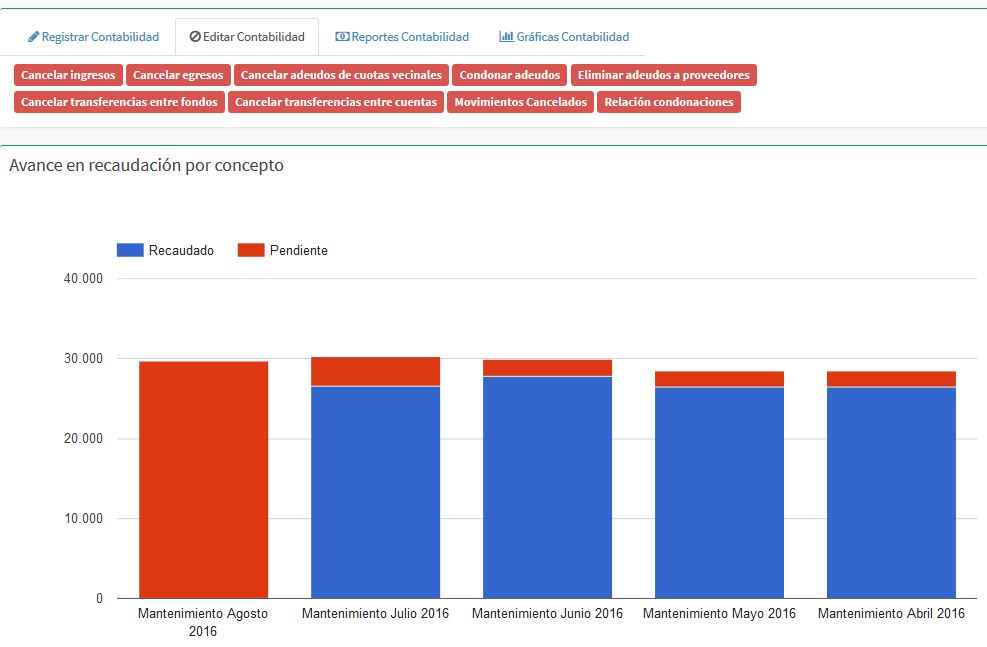
Task: Select the Condonar adeudos button
Action: point(509,75)
